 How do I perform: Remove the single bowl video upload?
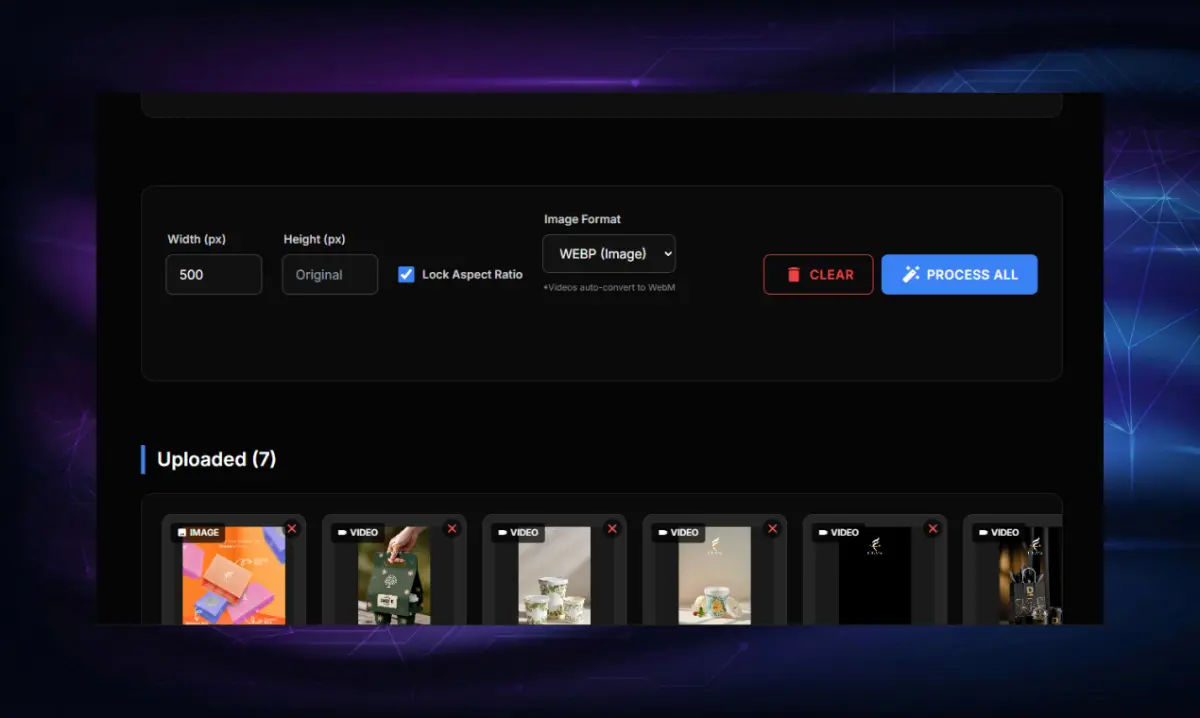click(772, 529)
